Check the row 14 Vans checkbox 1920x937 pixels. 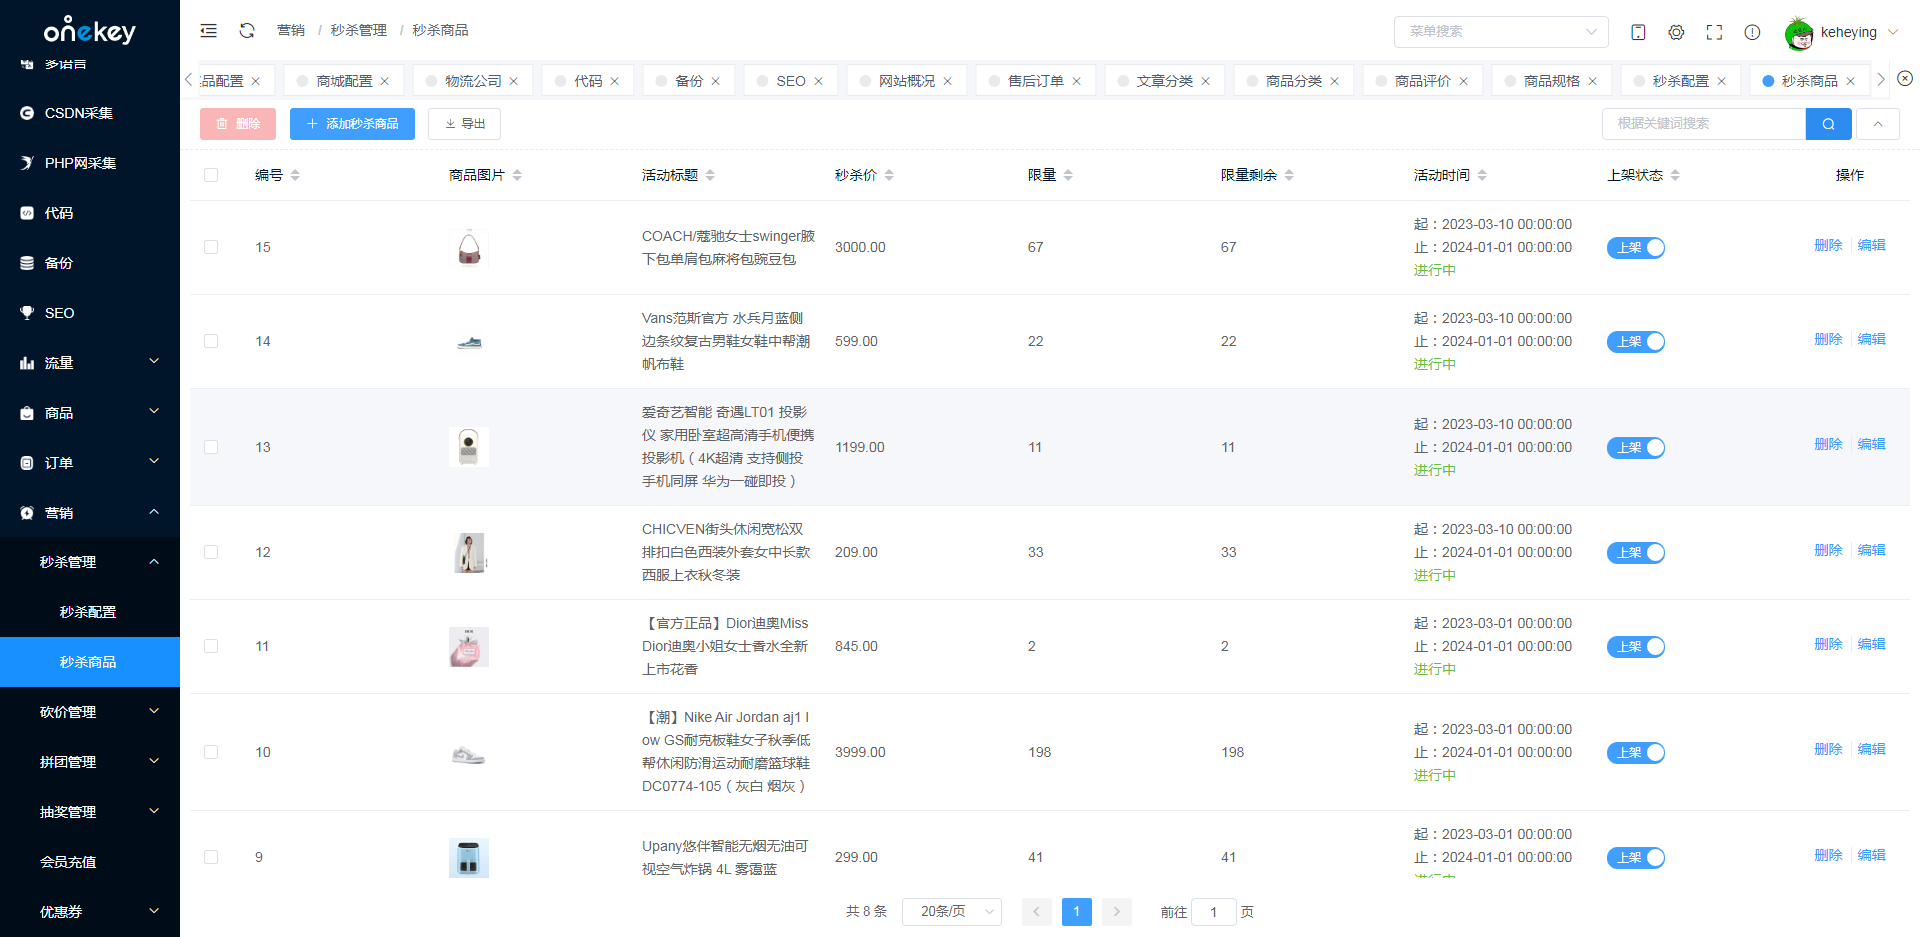coord(211,341)
